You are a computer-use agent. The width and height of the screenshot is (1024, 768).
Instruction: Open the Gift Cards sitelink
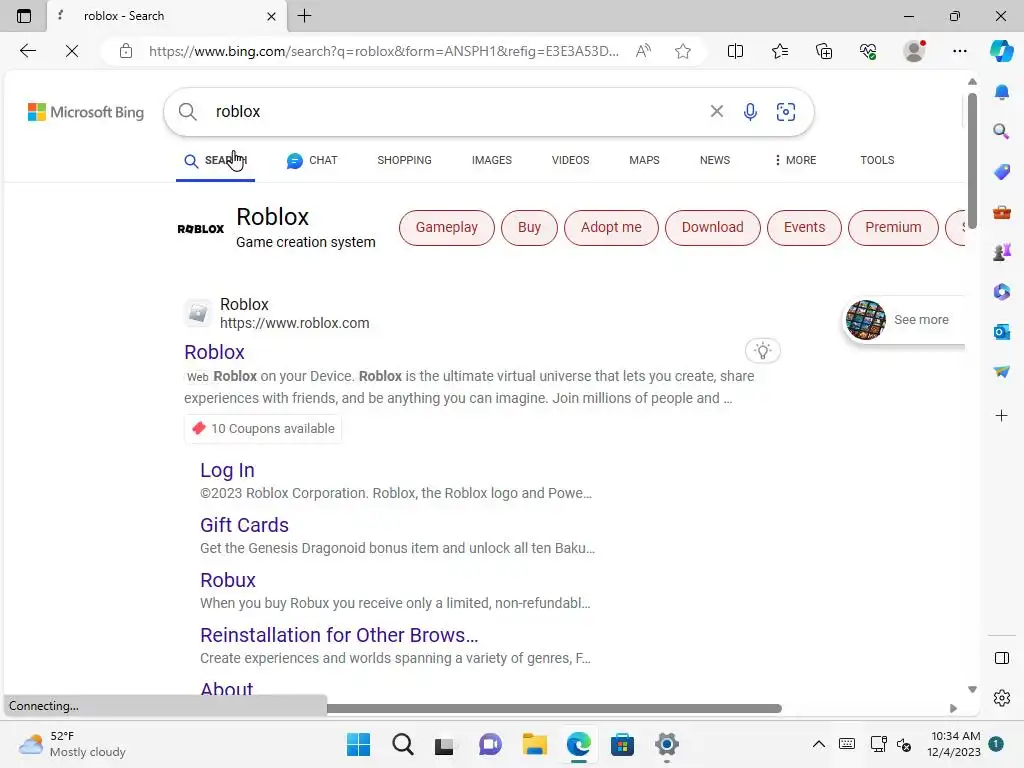[x=244, y=525]
